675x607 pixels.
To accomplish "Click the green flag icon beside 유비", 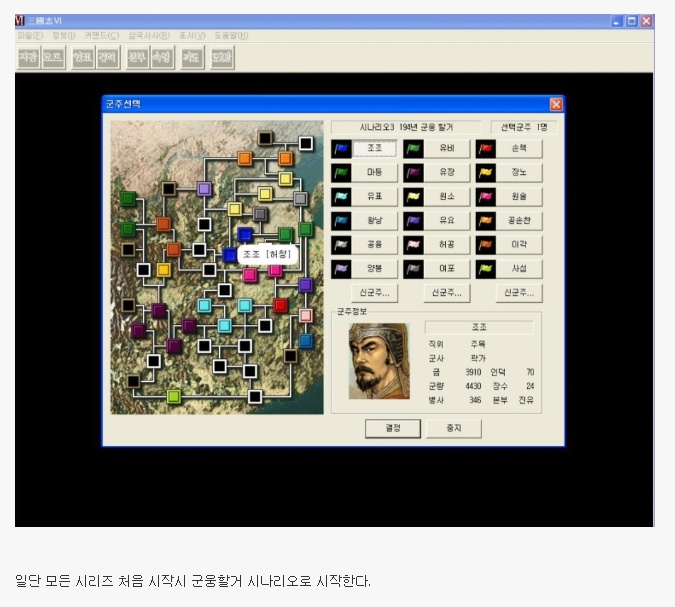I will 414,149.
